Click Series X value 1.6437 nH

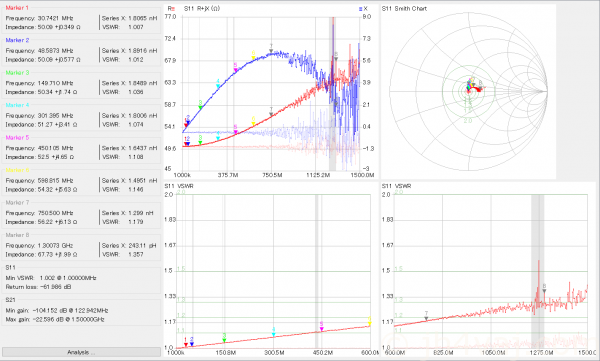[x=143, y=148]
